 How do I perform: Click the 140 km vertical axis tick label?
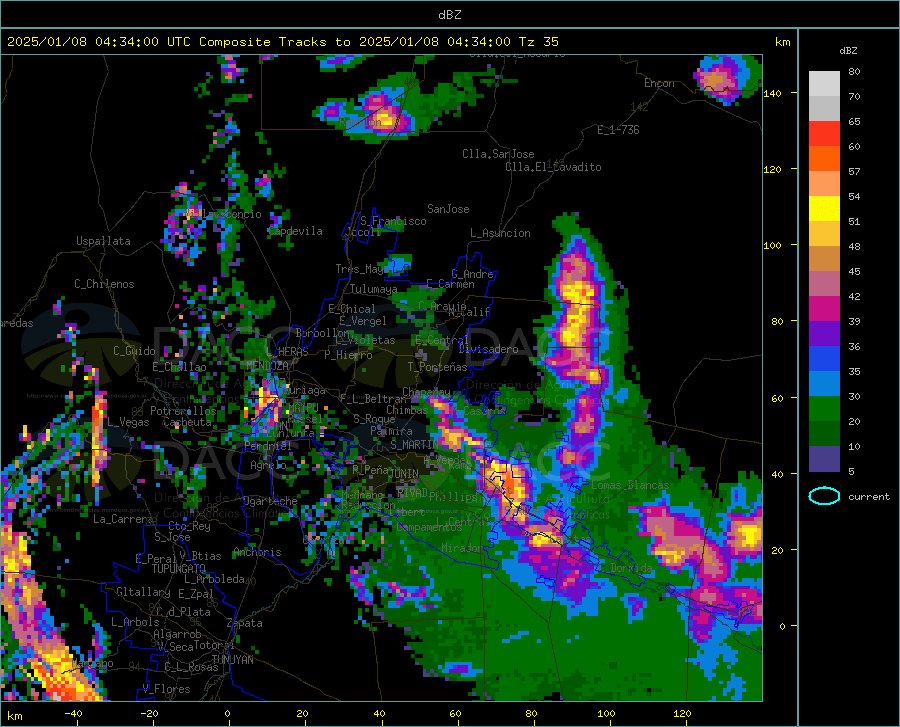tap(772, 93)
